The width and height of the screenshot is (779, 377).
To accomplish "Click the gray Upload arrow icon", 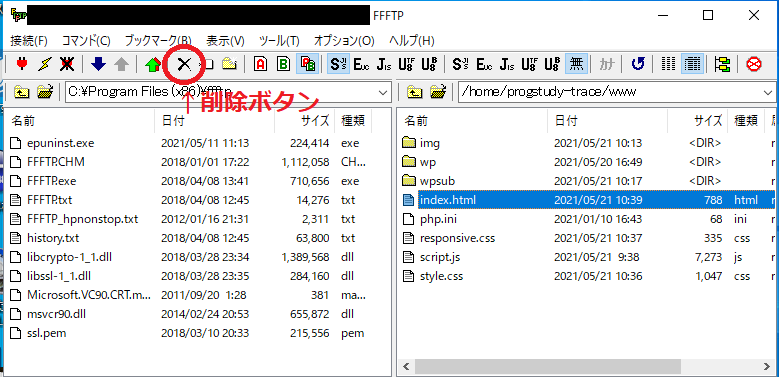I will pos(122,64).
